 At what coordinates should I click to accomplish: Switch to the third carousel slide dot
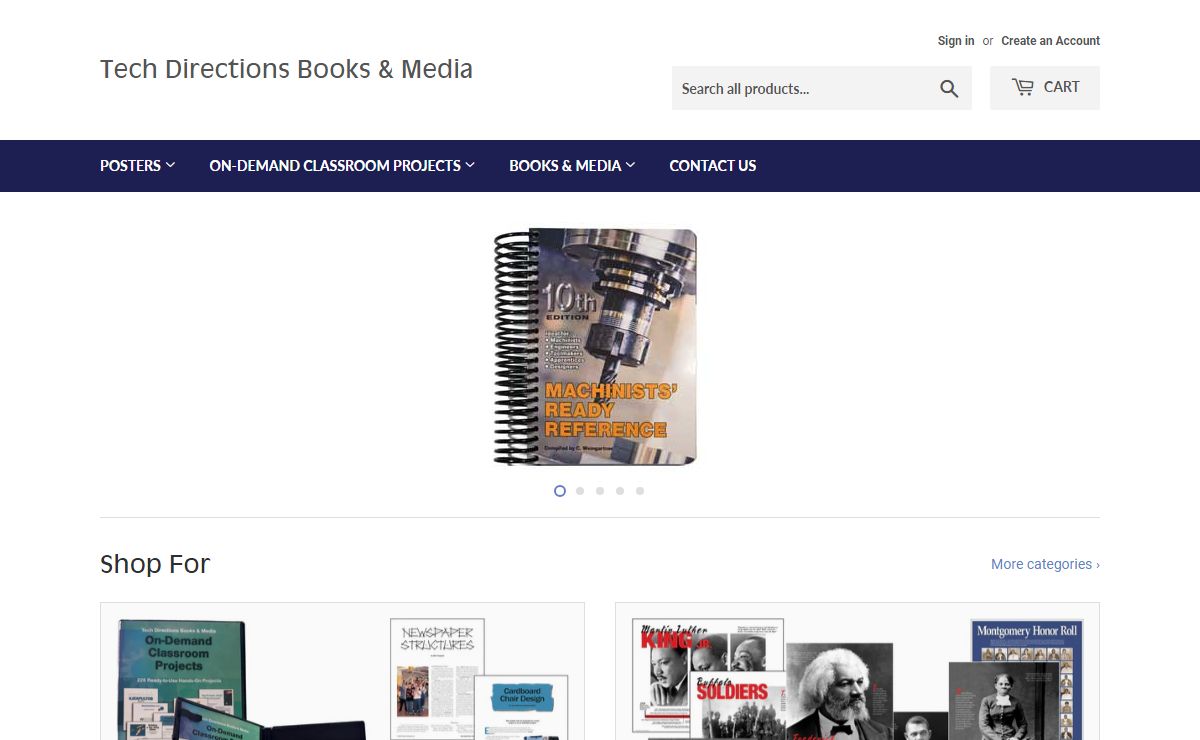[600, 491]
